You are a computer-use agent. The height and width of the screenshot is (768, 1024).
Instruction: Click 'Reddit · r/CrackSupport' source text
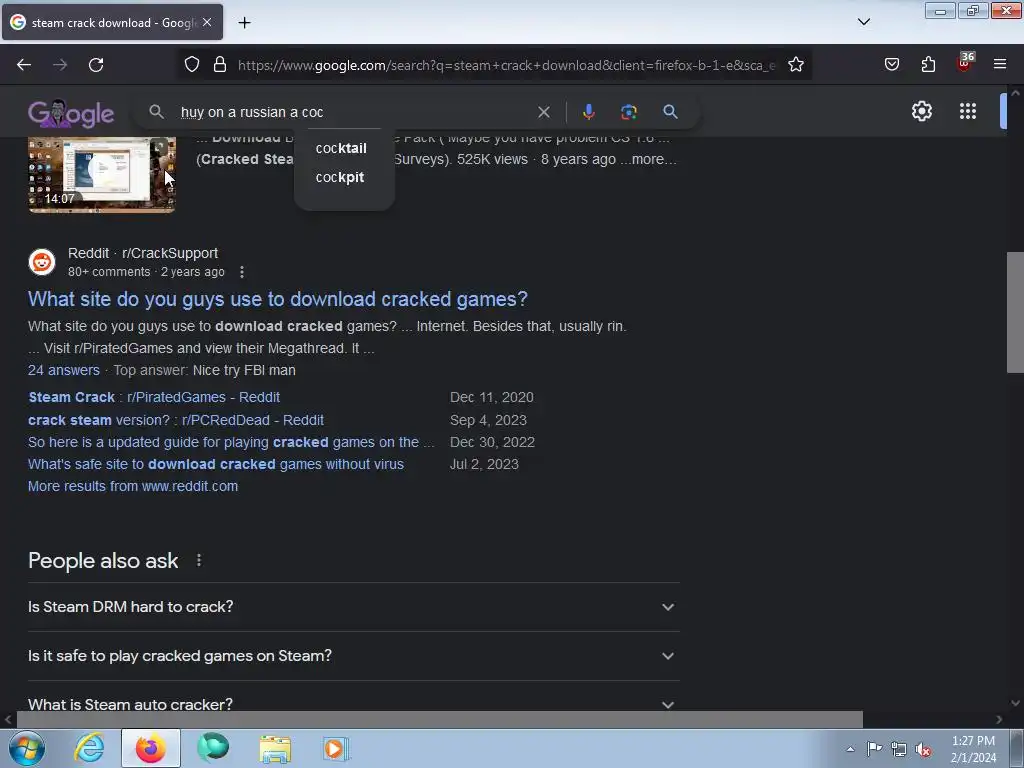(143, 253)
